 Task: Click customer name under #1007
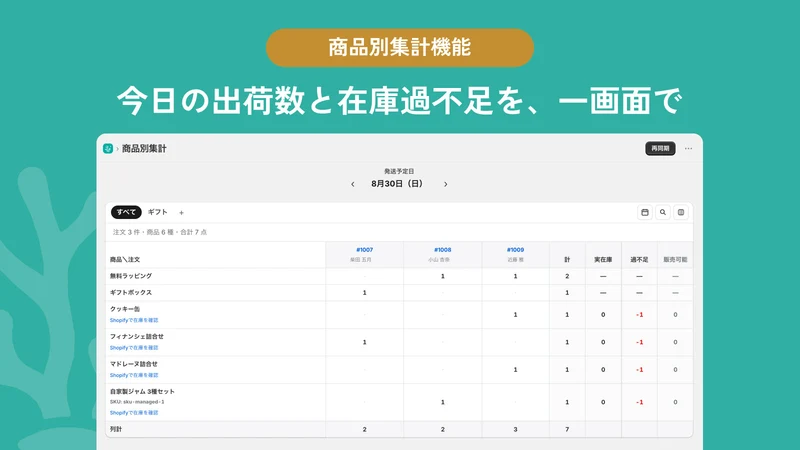coord(361,260)
